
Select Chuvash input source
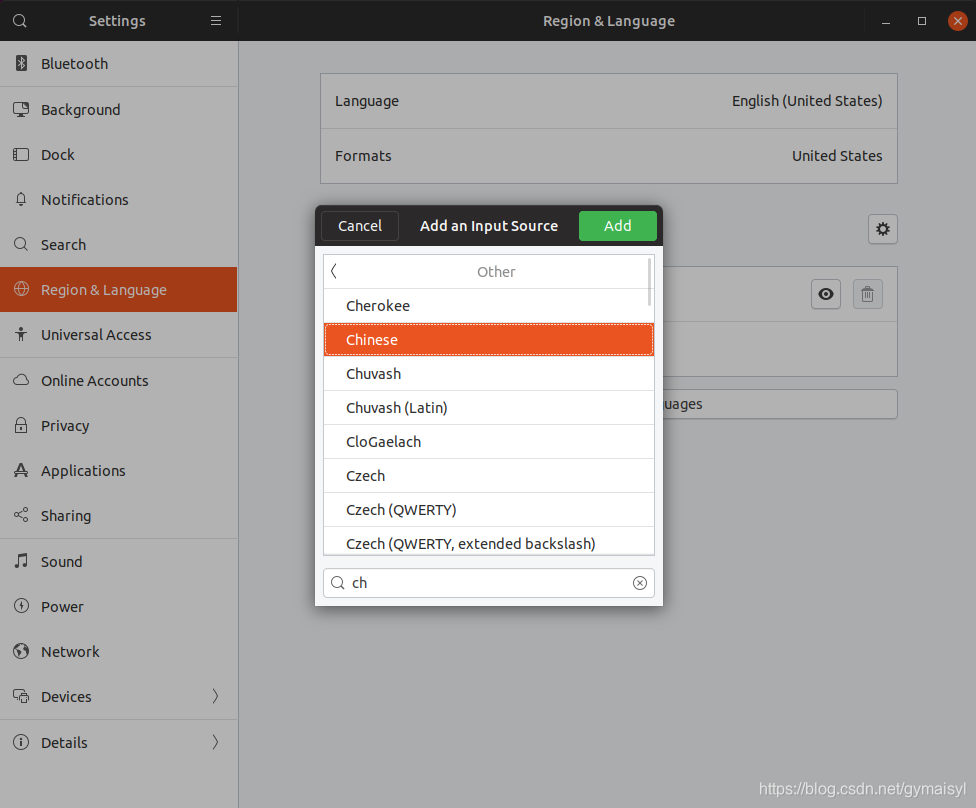coord(489,373)
